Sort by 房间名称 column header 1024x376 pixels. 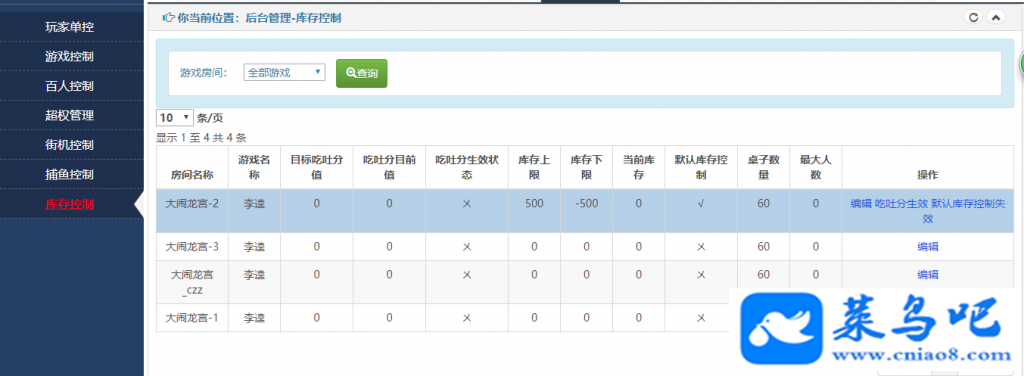click(x=192, y=176)
